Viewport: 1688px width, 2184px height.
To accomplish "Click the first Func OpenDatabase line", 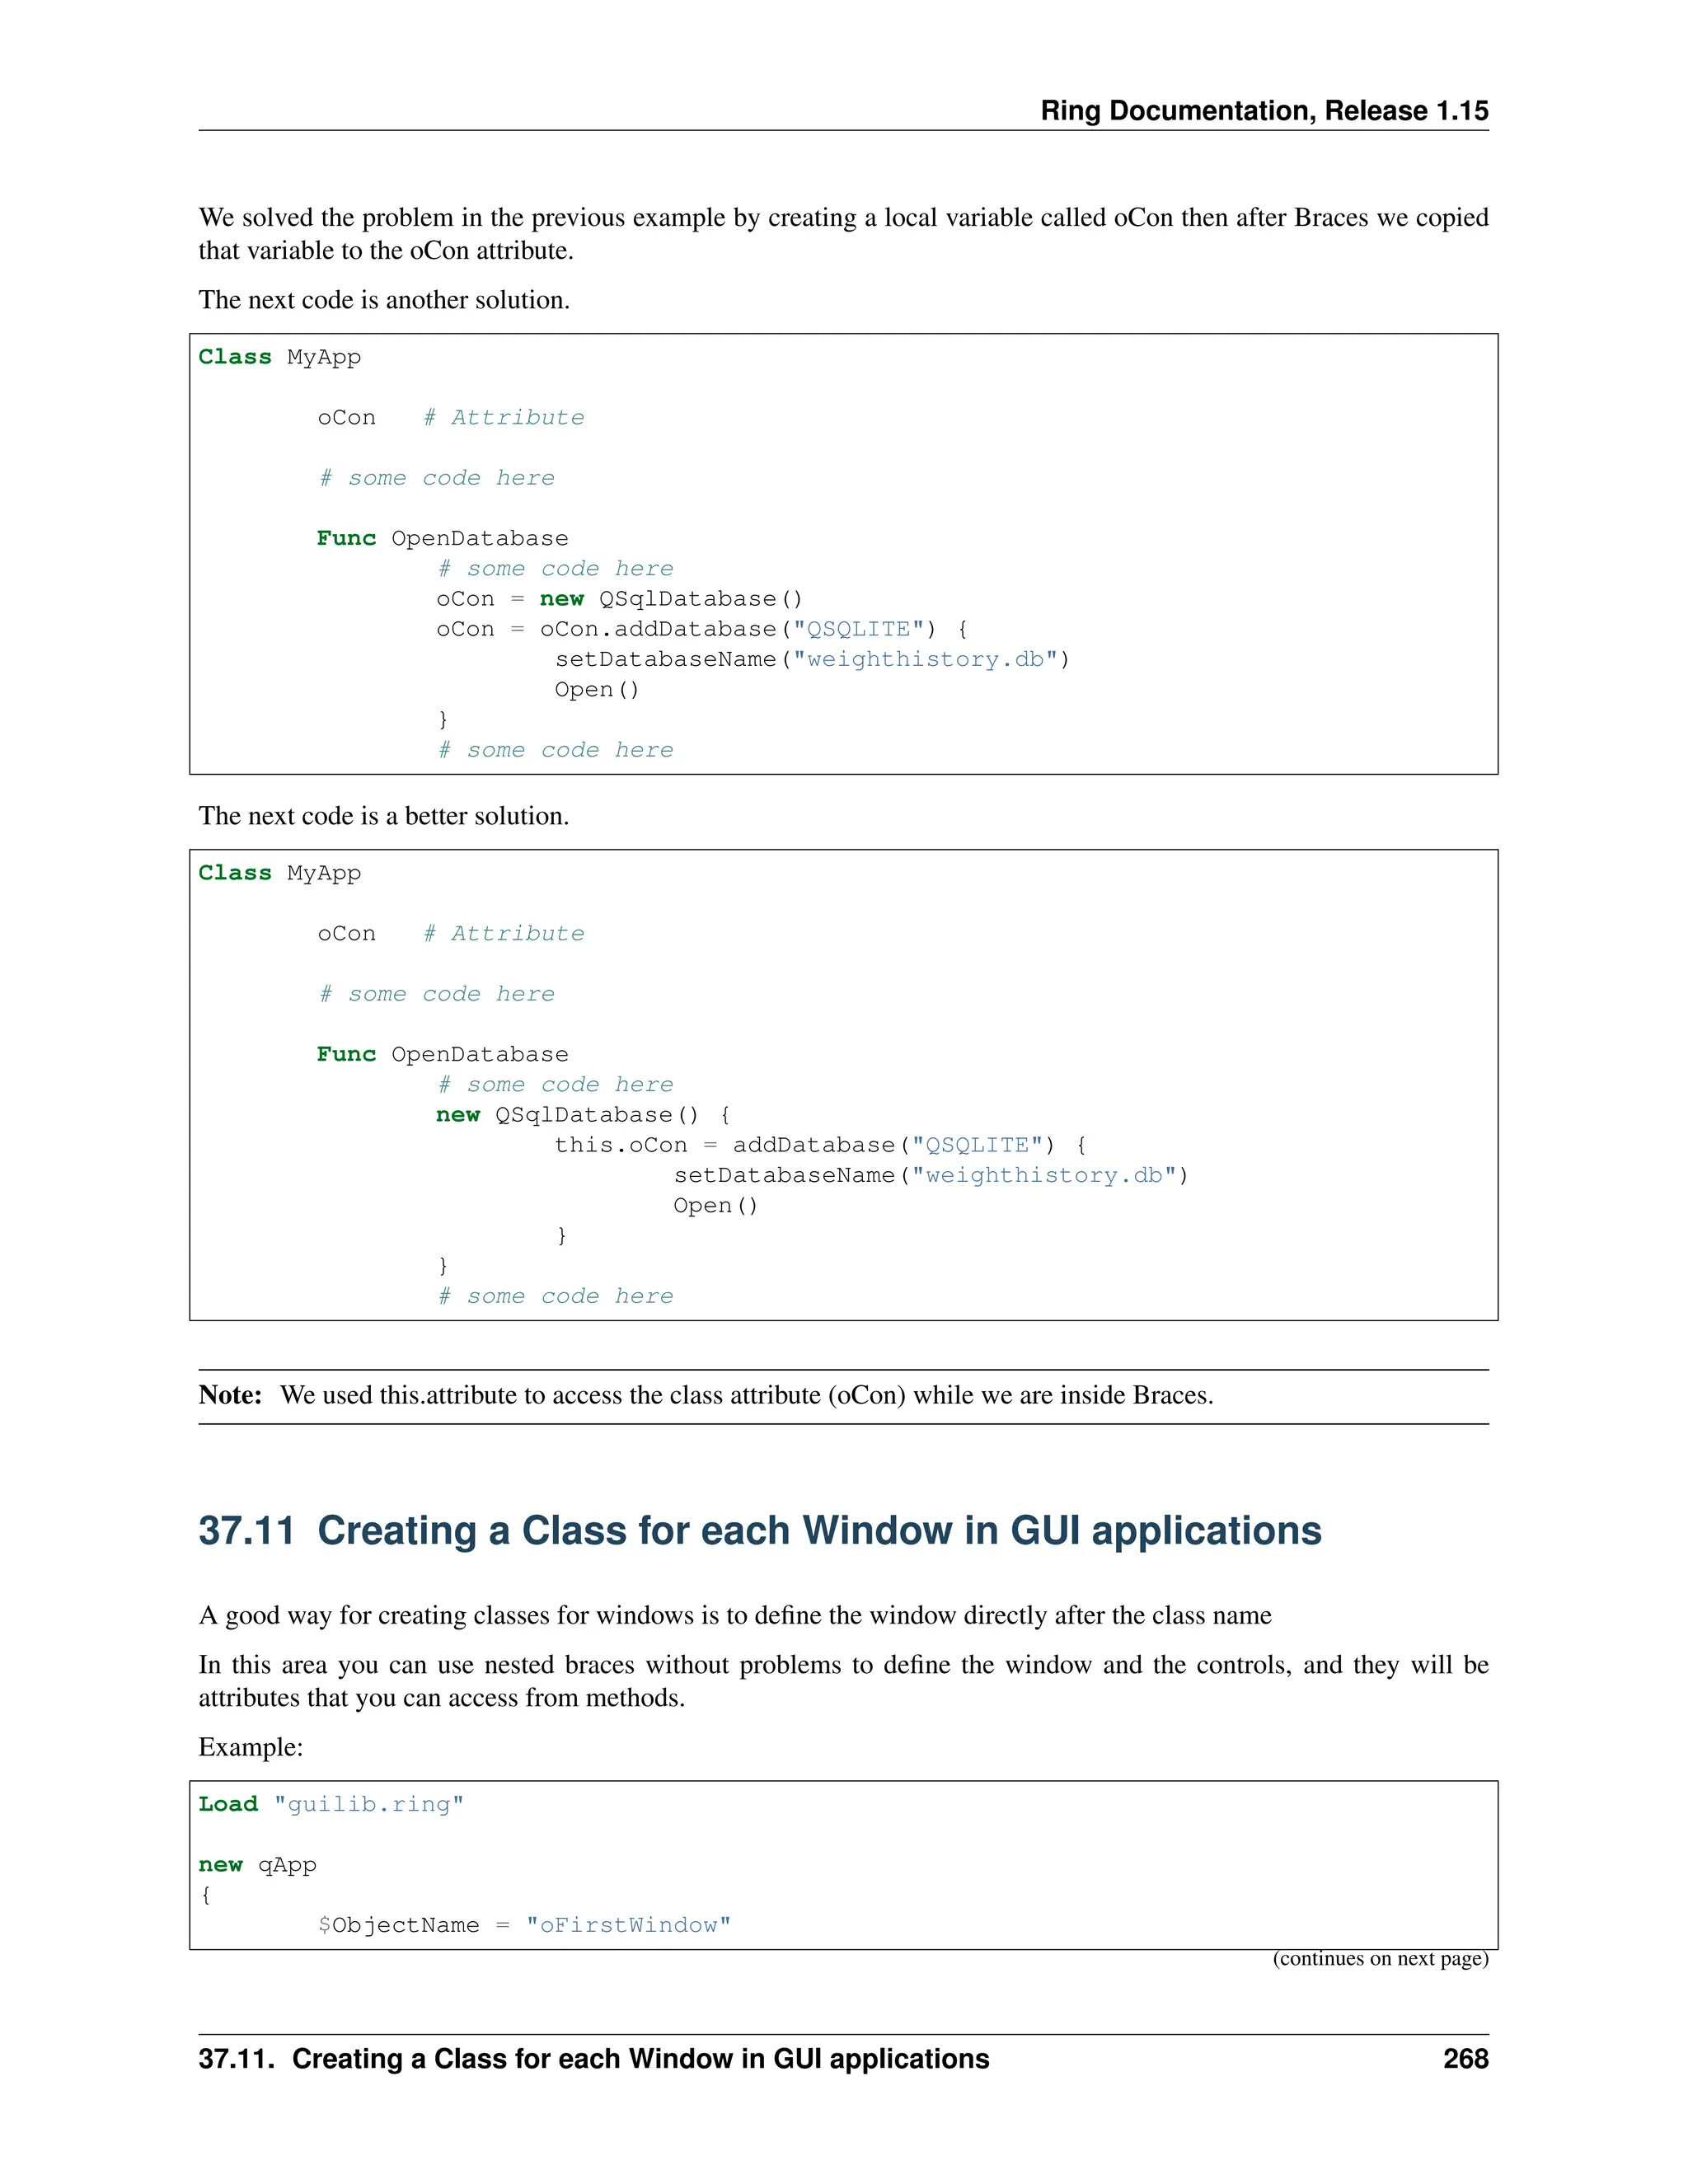I will coord(442,538).
